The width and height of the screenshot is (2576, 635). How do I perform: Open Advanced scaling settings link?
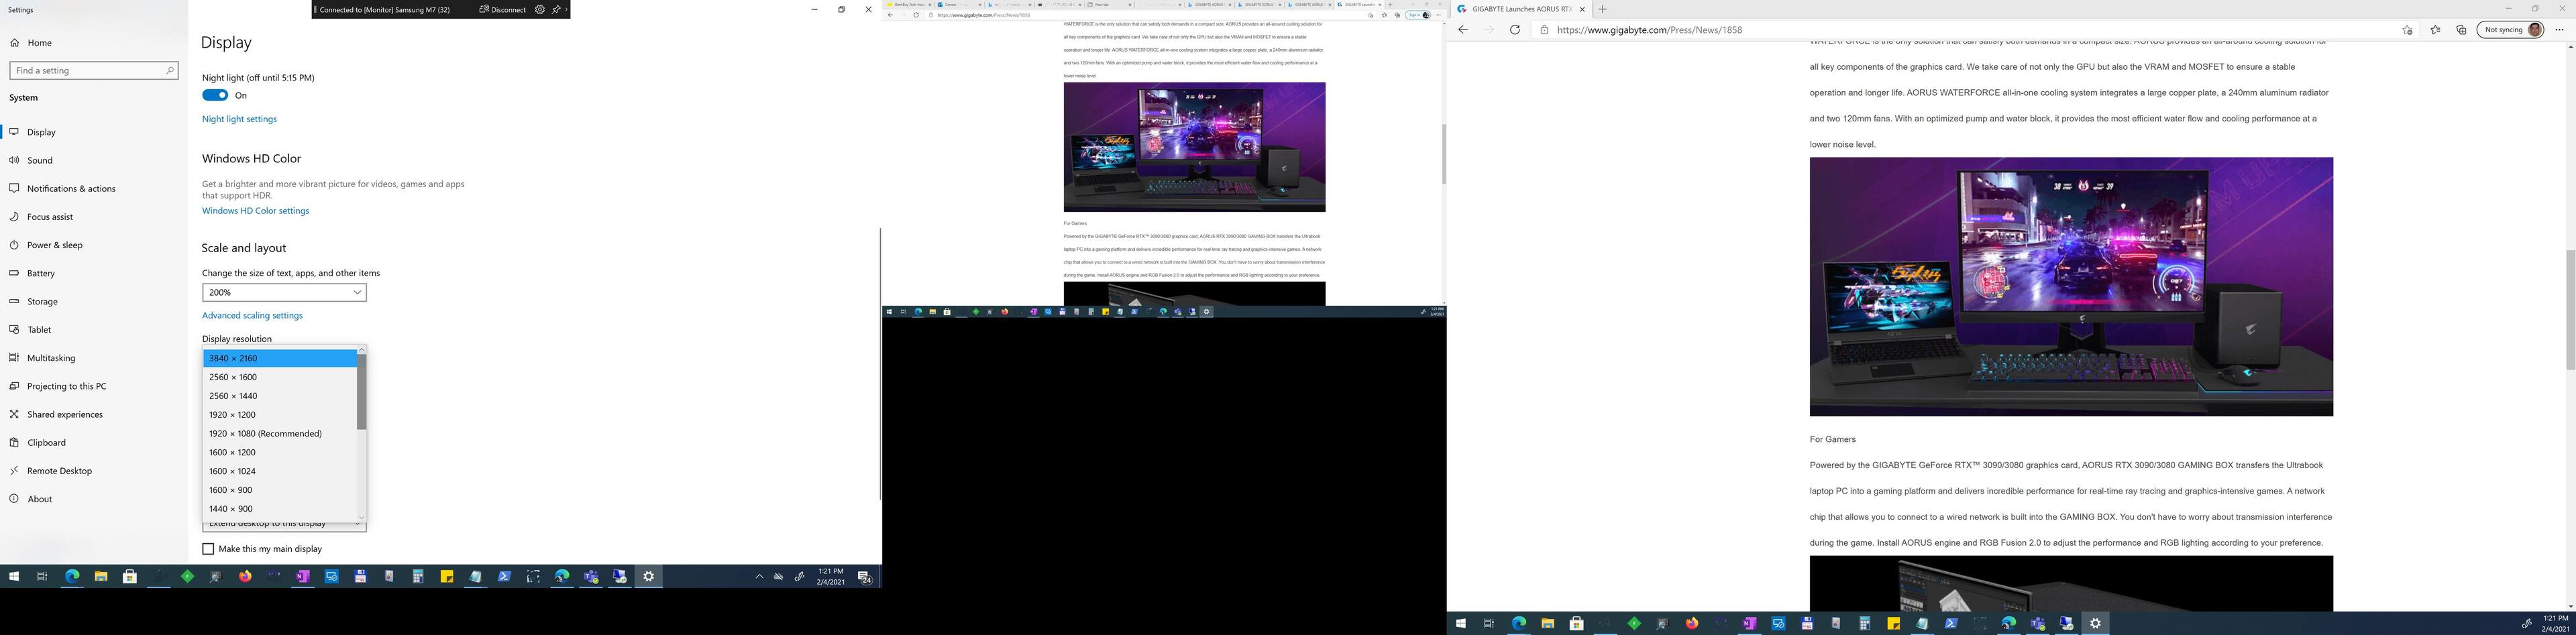(252, 316)
